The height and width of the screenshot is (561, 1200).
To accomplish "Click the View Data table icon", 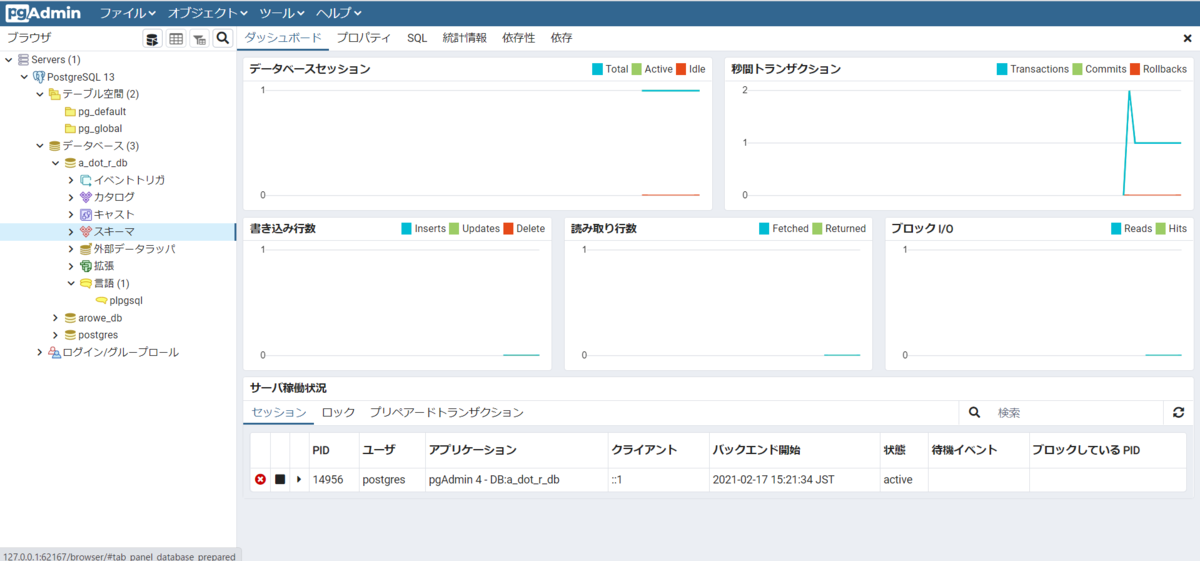I will 176,39.
